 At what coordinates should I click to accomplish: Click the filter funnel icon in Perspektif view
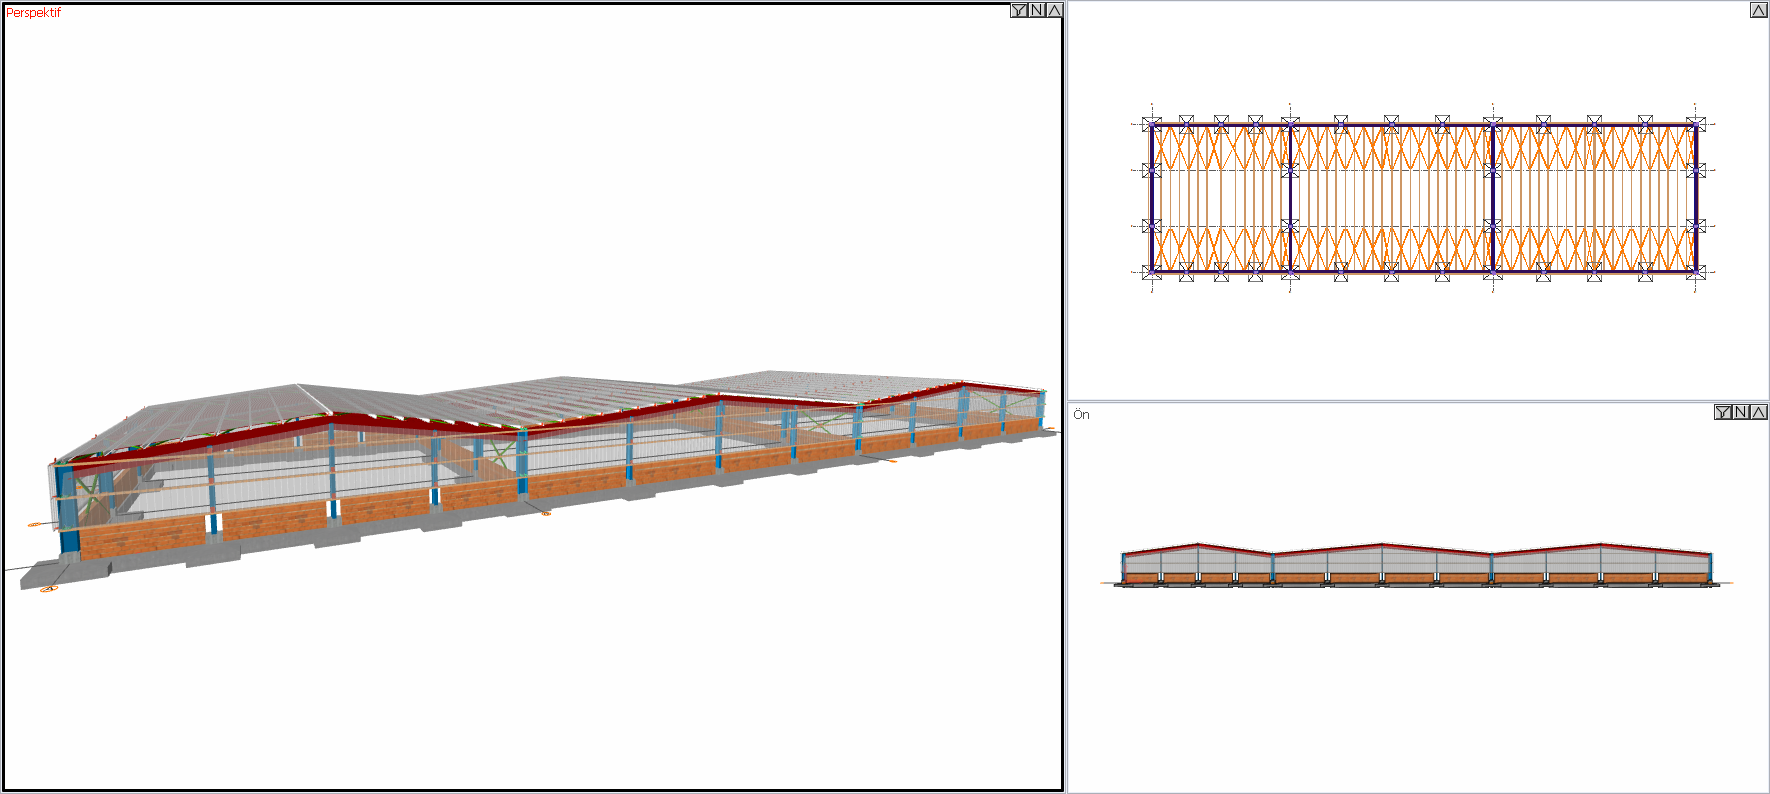point(1019,11)
